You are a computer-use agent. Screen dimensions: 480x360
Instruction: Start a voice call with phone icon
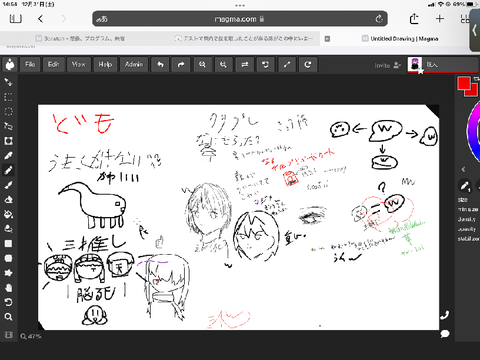[445, 315]
